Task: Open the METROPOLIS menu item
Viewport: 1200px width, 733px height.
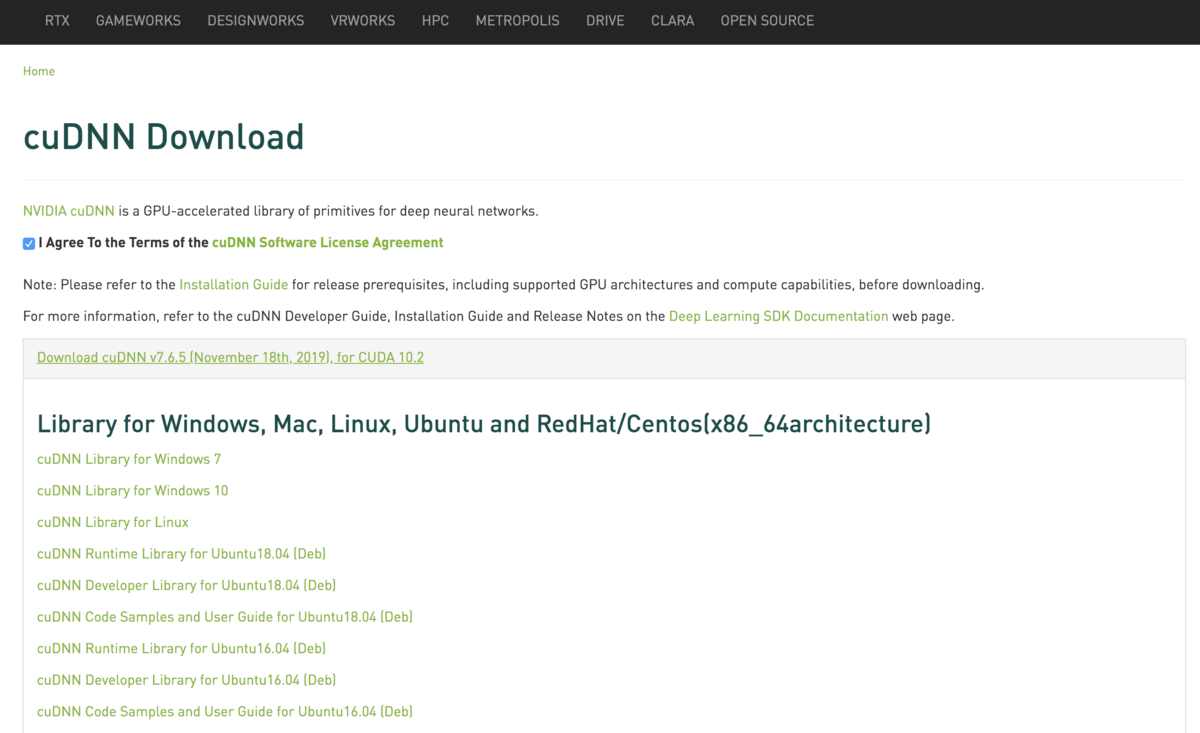Action: click(x=518, y=20)
